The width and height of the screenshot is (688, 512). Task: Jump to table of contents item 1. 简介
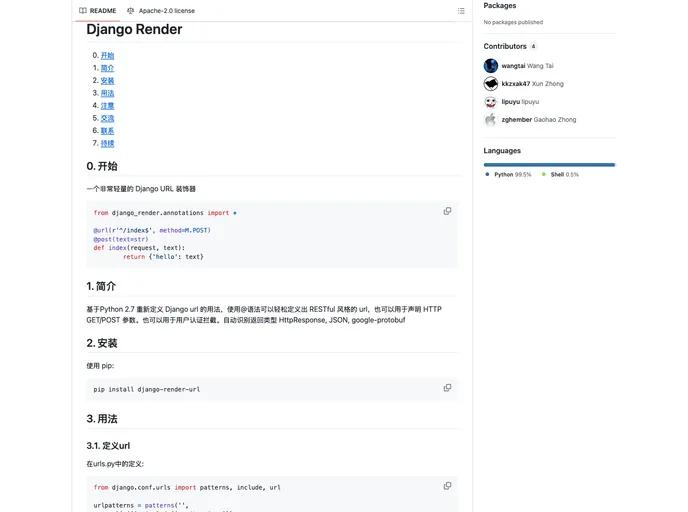point(107,68)
